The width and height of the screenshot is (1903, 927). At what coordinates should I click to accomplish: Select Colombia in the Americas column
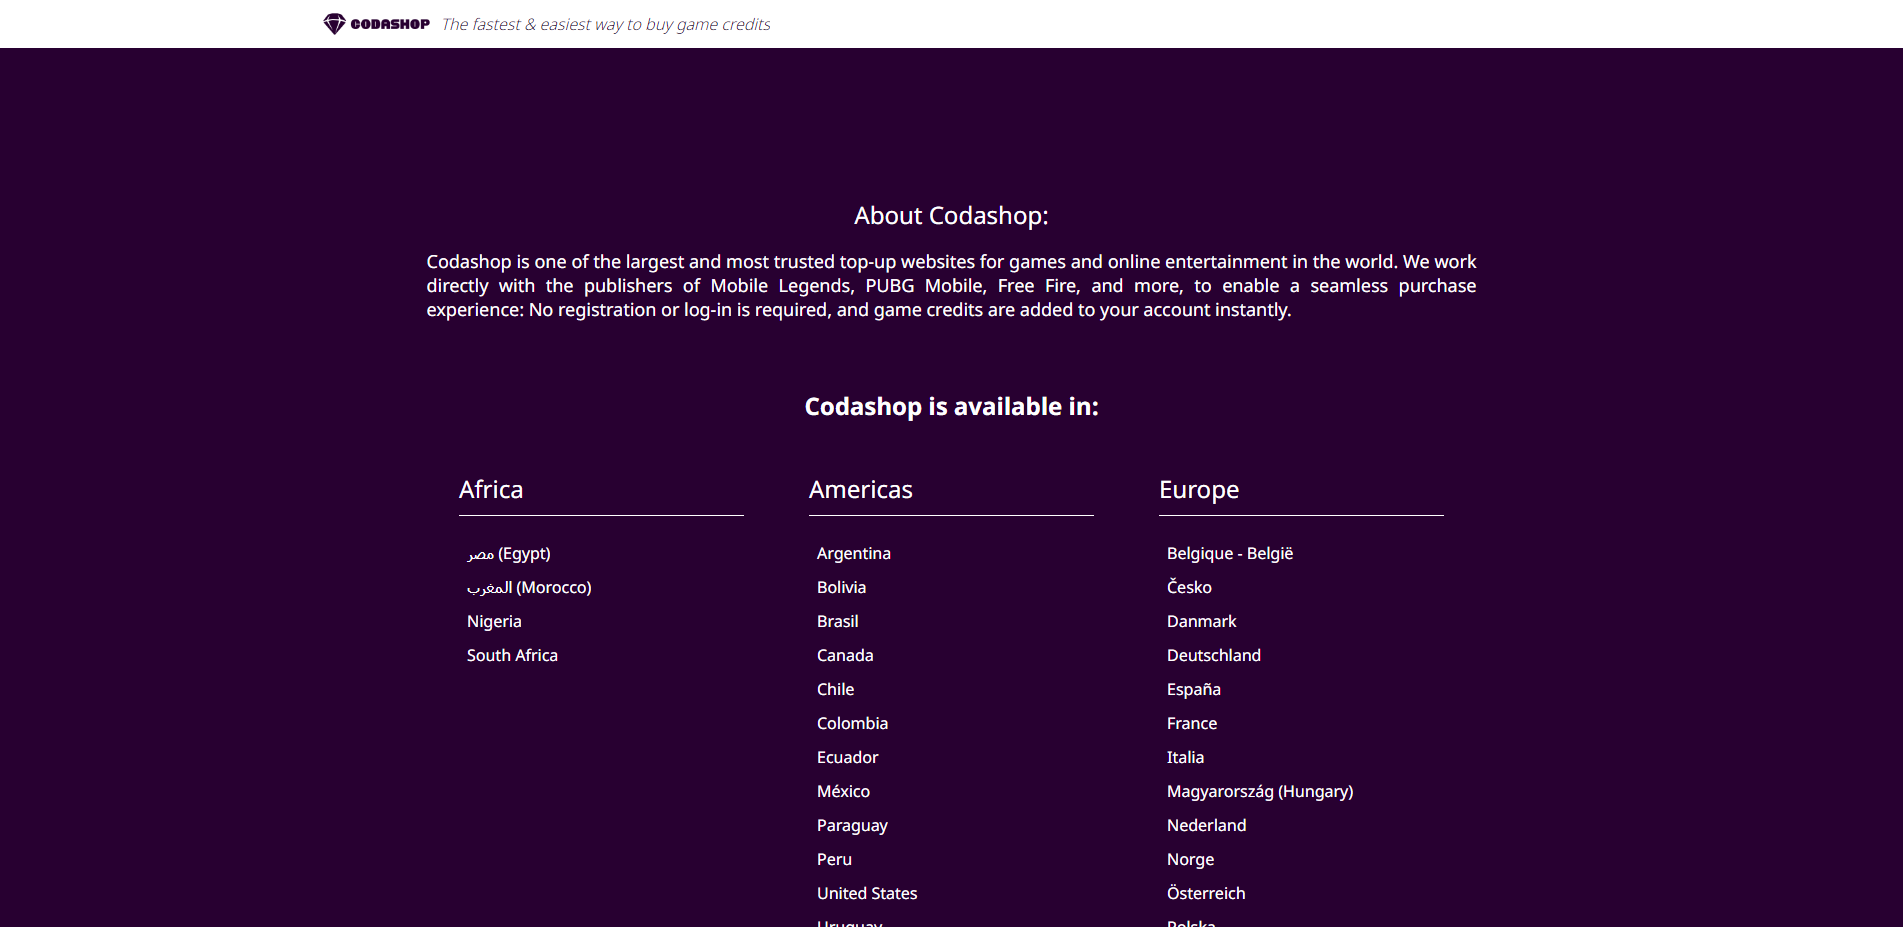(x=852, y=724)
